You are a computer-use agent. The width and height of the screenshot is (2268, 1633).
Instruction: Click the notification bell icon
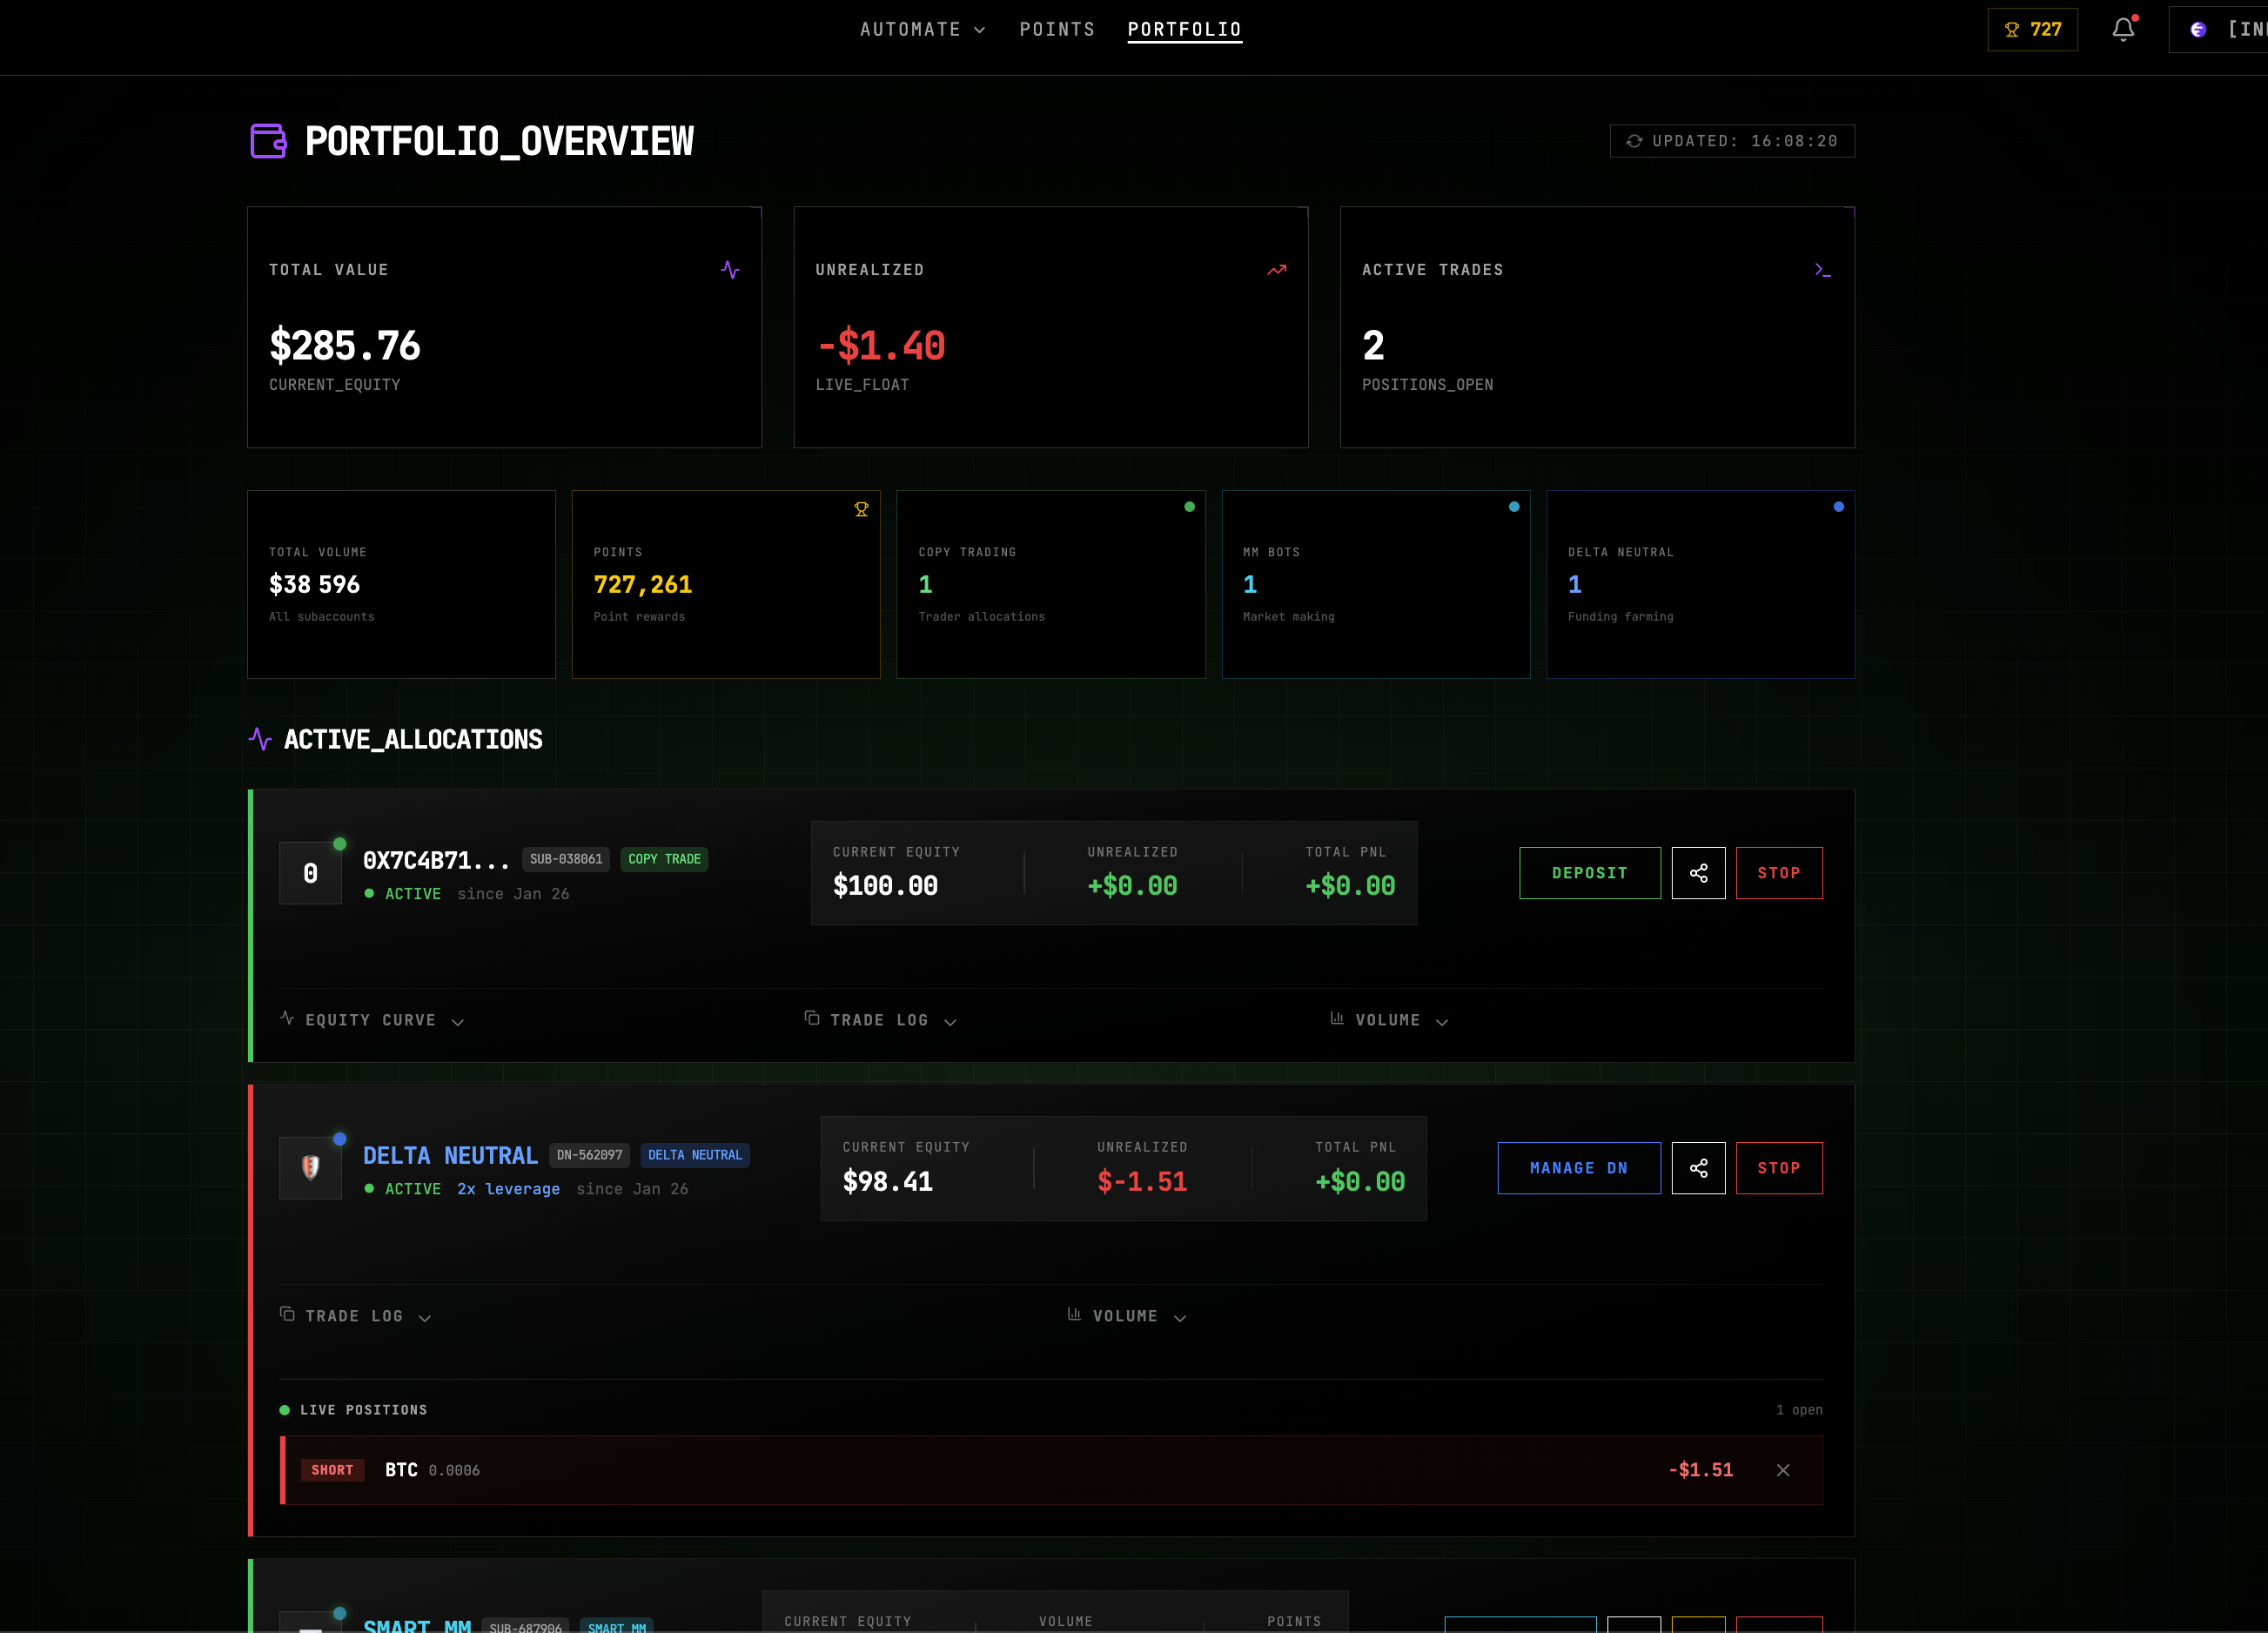[x=2122, y=30]
